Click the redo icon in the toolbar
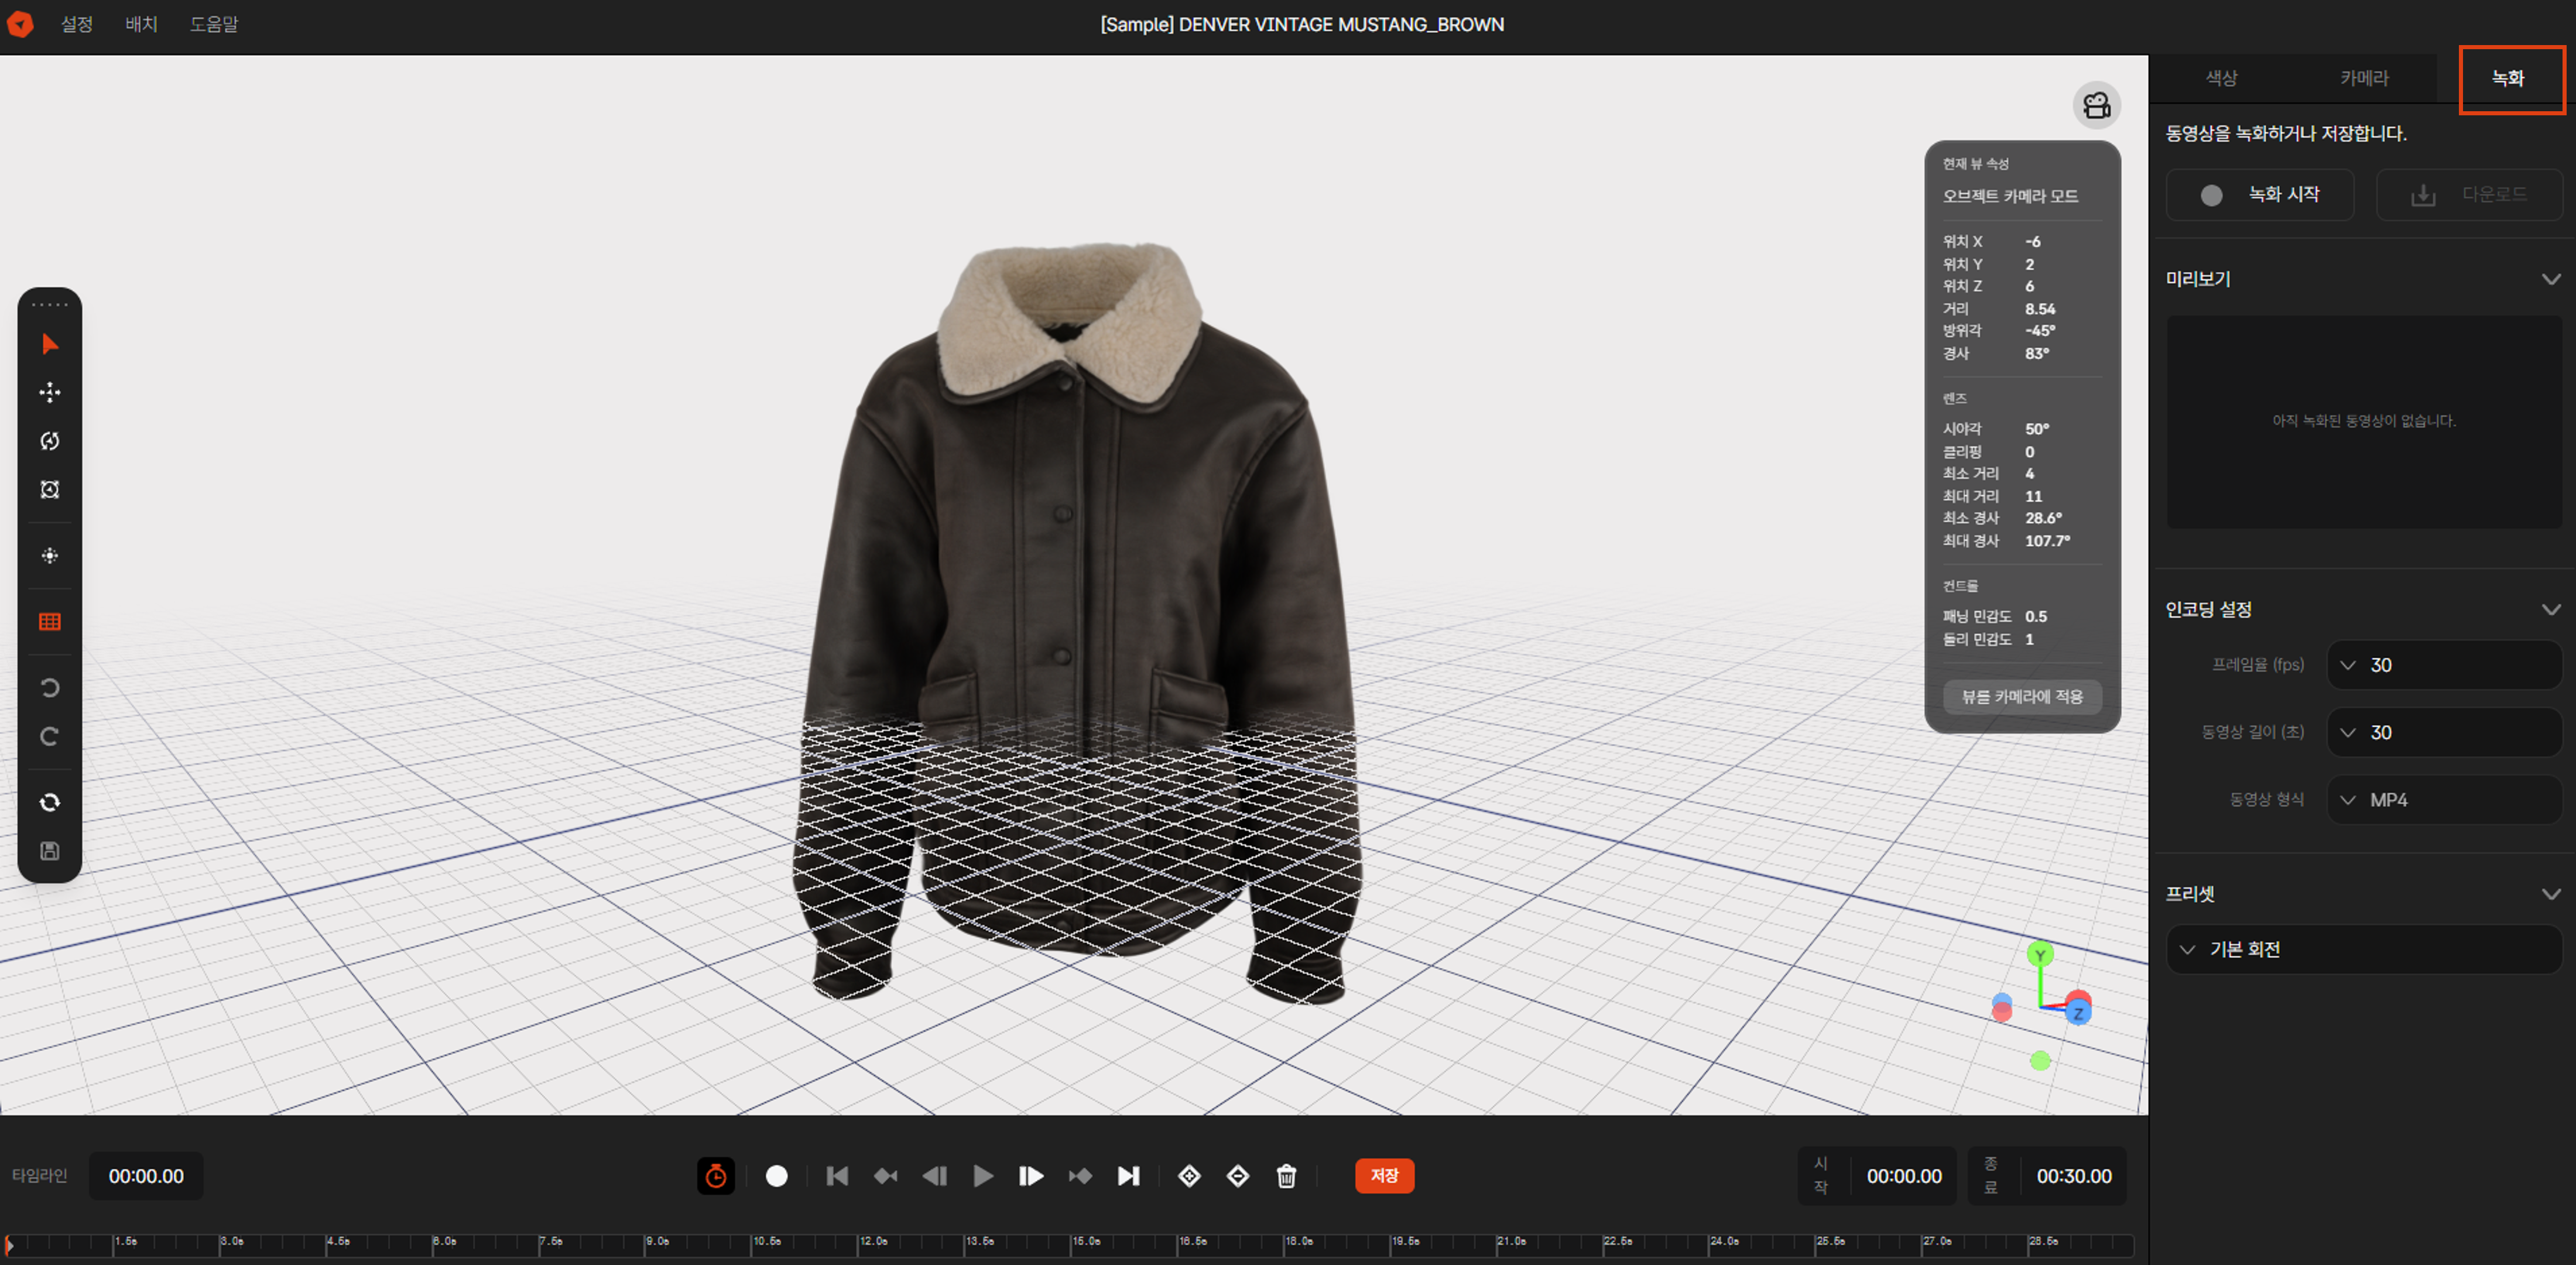Image resolution: width=2576 pixels, height=1265 pixels. click(49, 737)
